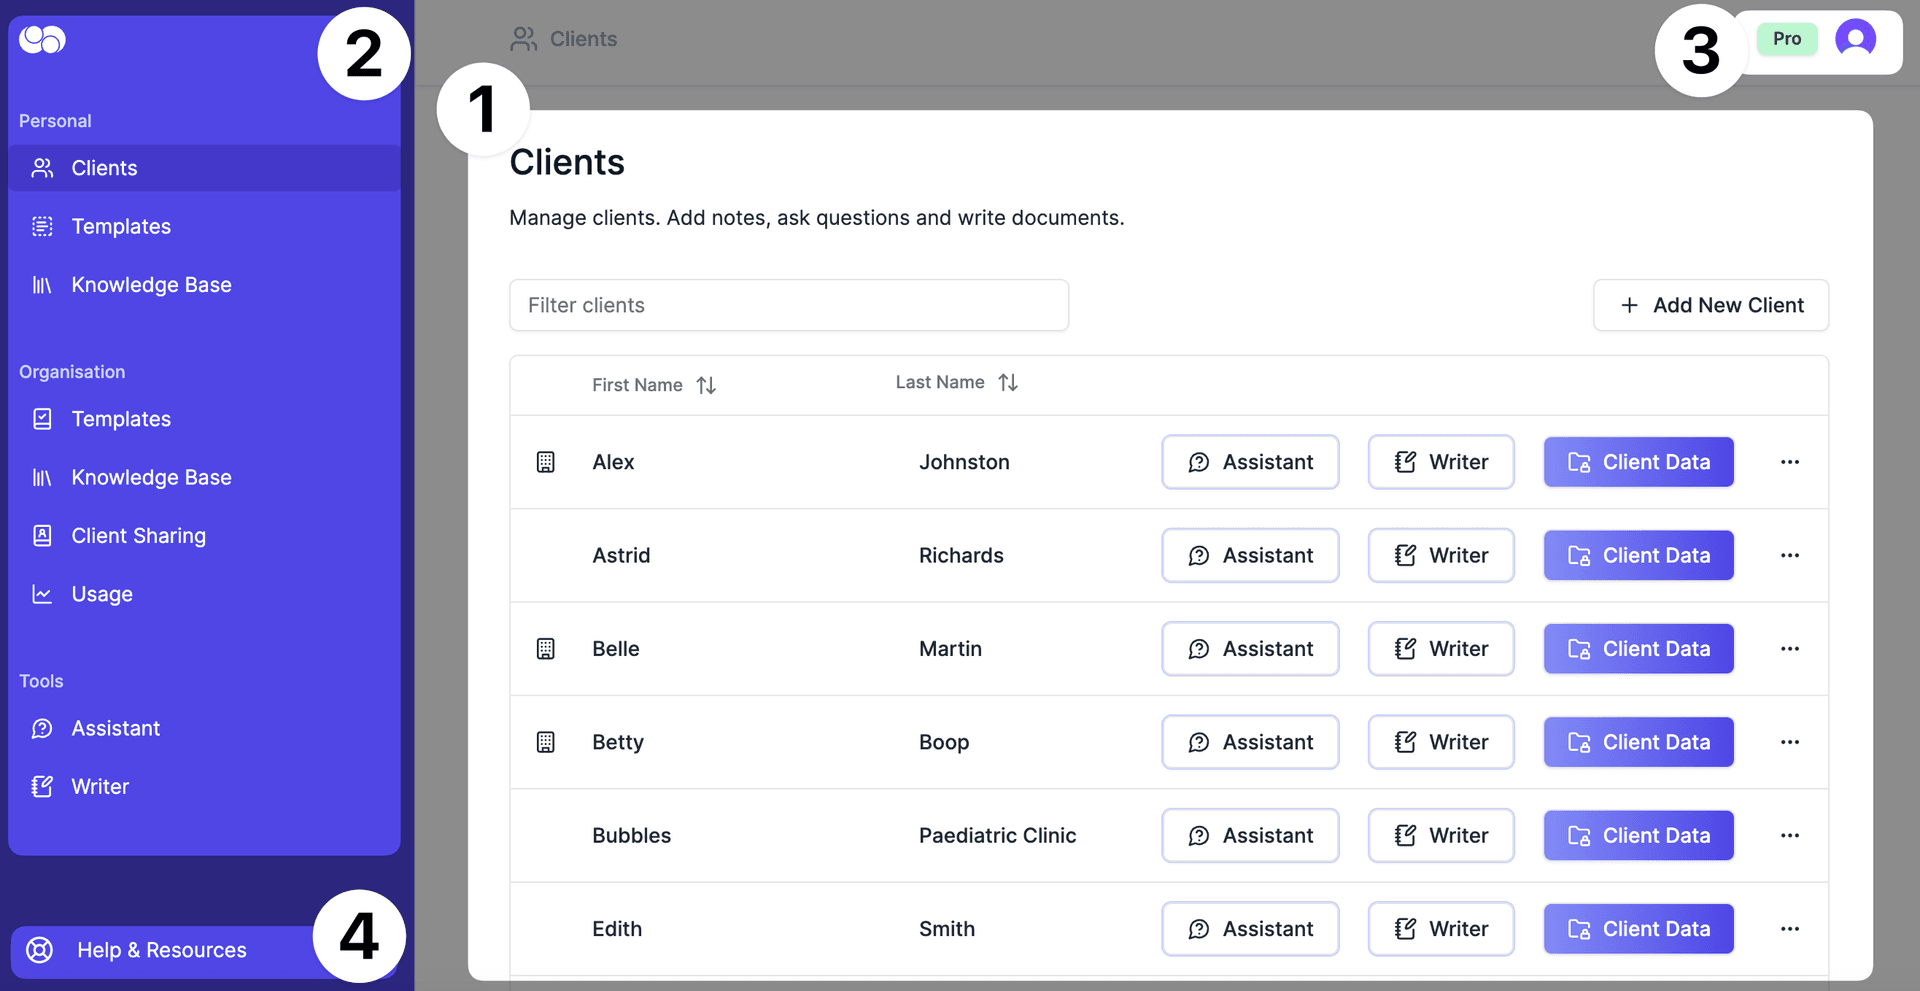Open Client Data for Bubbles Paediatric Clinic
Image resolution: width=1920 pixels, height=991 pixels.
tap(1638, 835)
